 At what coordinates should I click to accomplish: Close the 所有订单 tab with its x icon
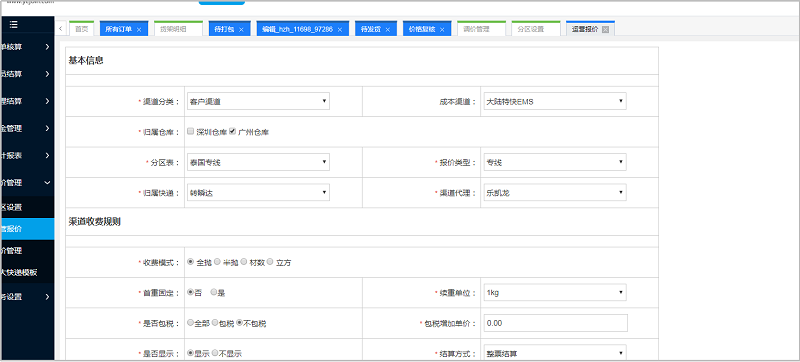[x=139, y=30]
